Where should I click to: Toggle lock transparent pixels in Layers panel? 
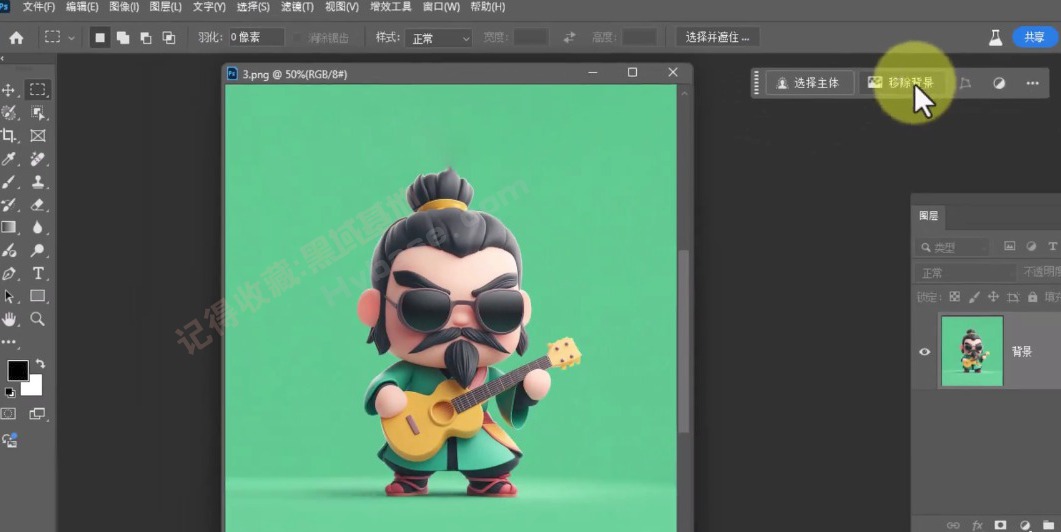(954, 297)
